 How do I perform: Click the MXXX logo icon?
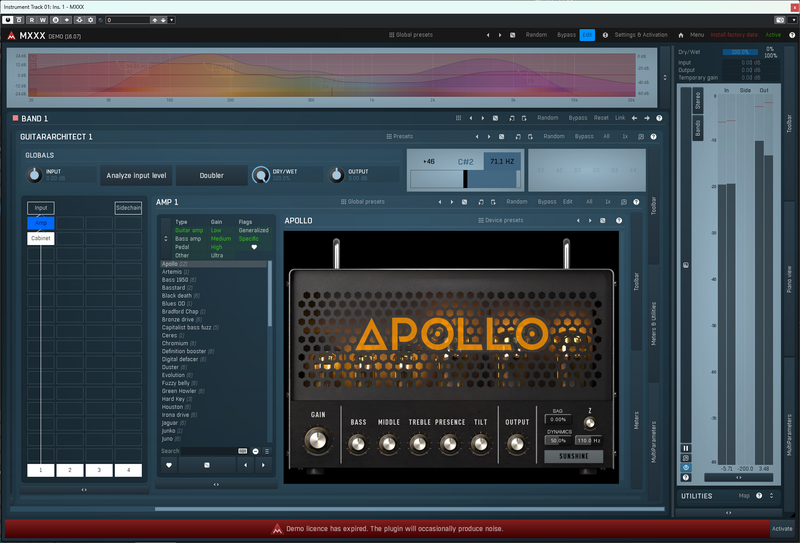tap(11, 35)
